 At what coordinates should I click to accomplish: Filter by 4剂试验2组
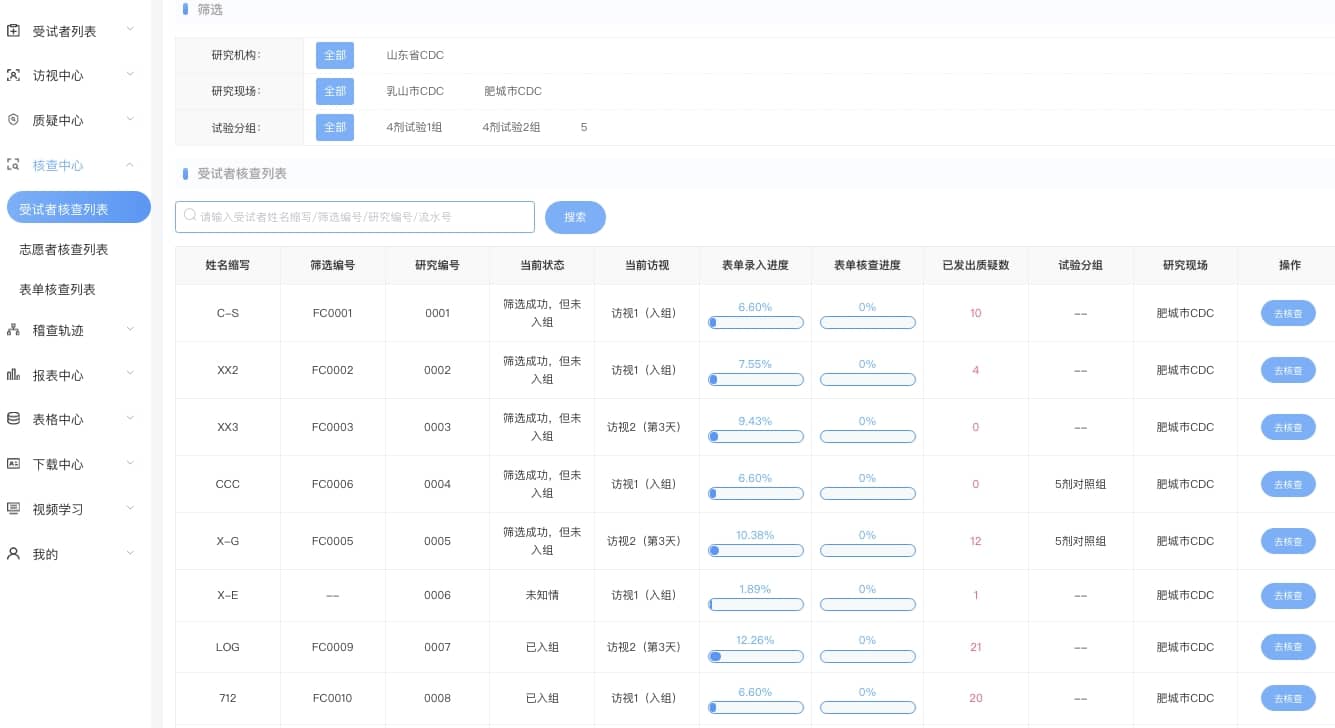tap(512, 127)
